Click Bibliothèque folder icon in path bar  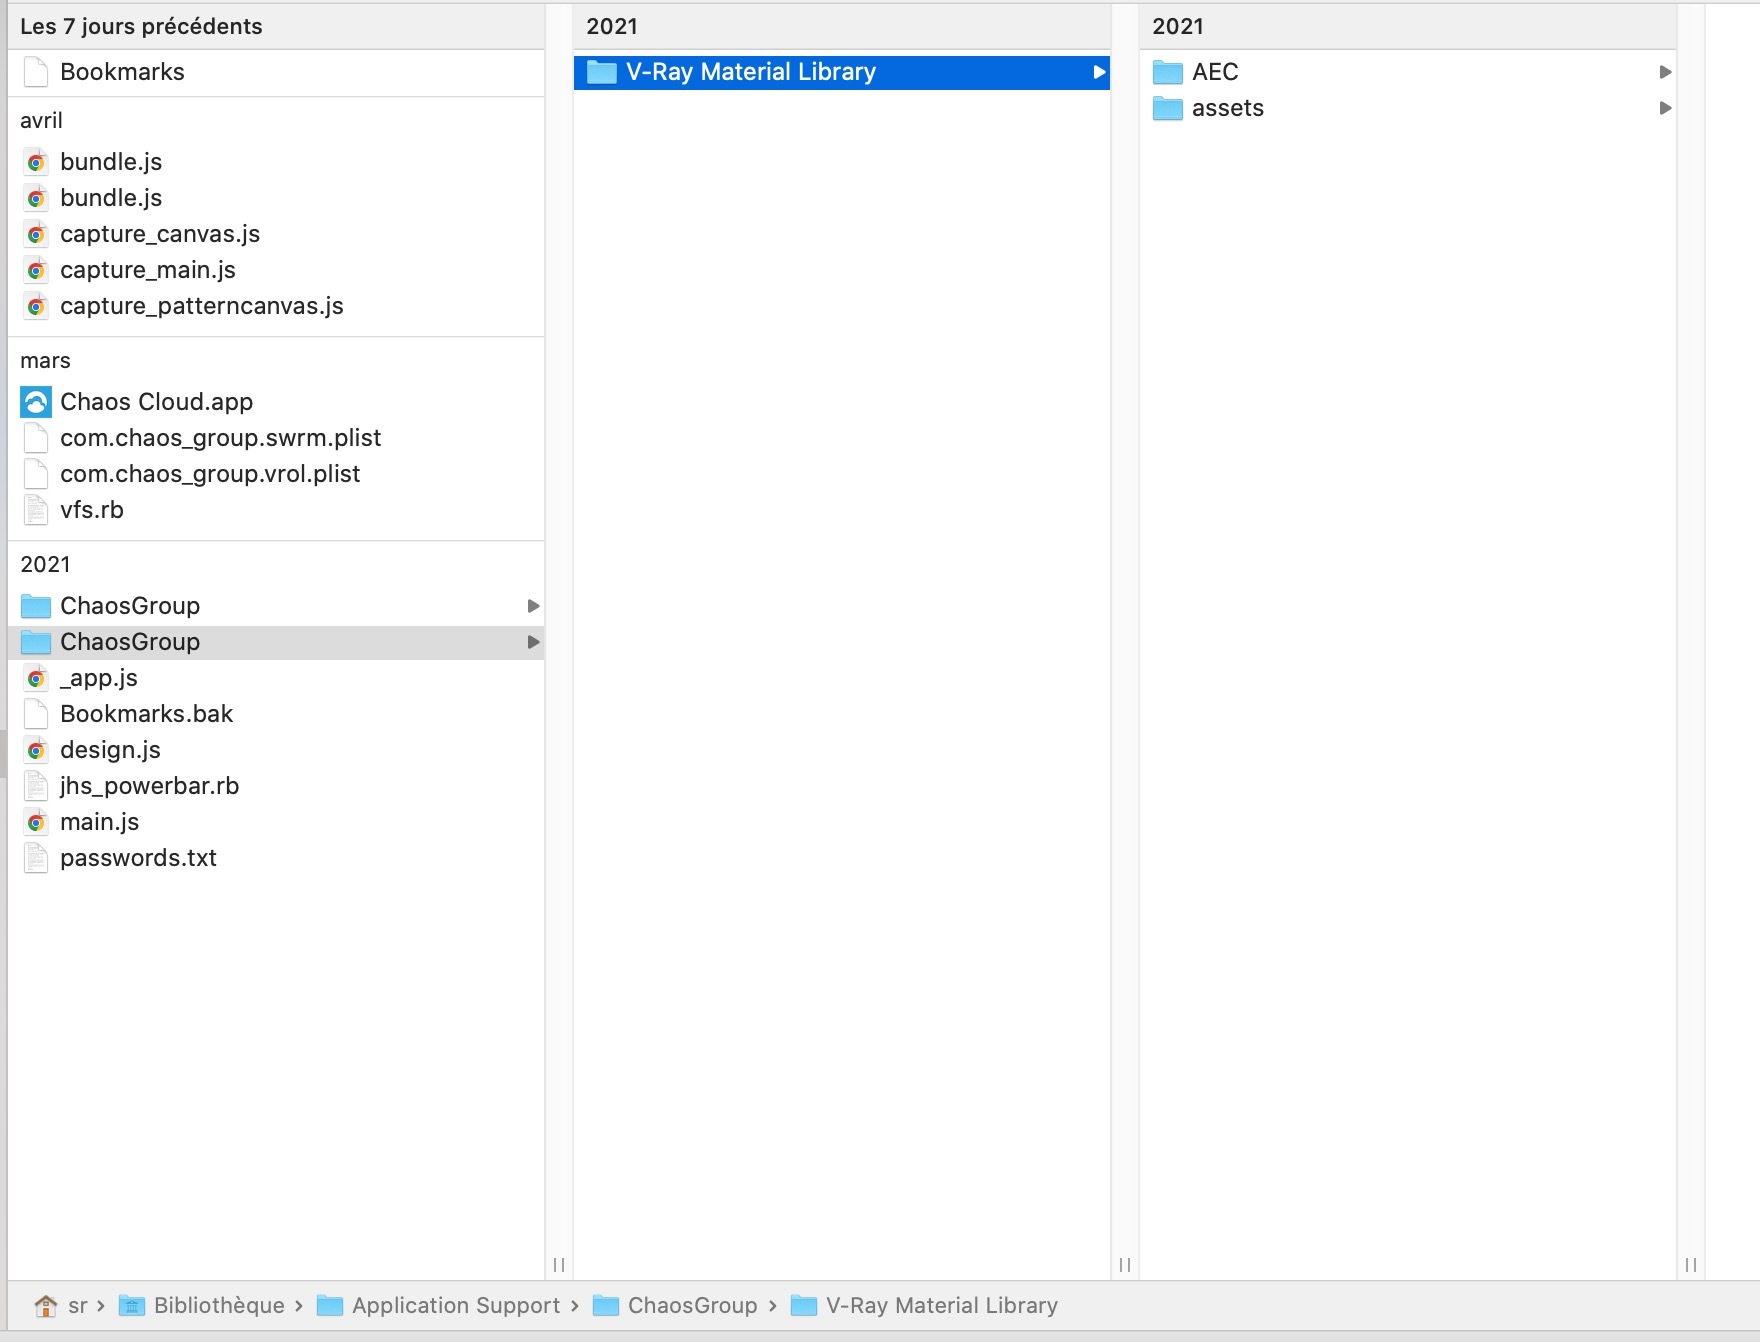click(132, 1305)
